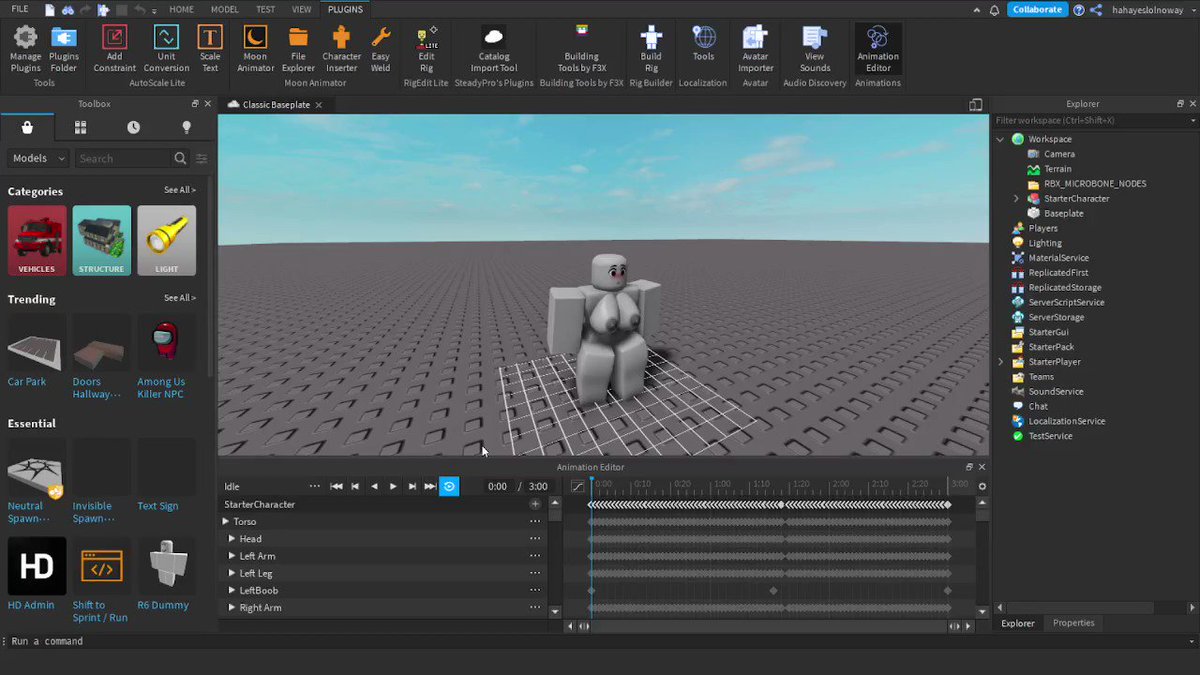Open Moon Animator
This screenshot has height=675, width=1200.
(256, 48)
